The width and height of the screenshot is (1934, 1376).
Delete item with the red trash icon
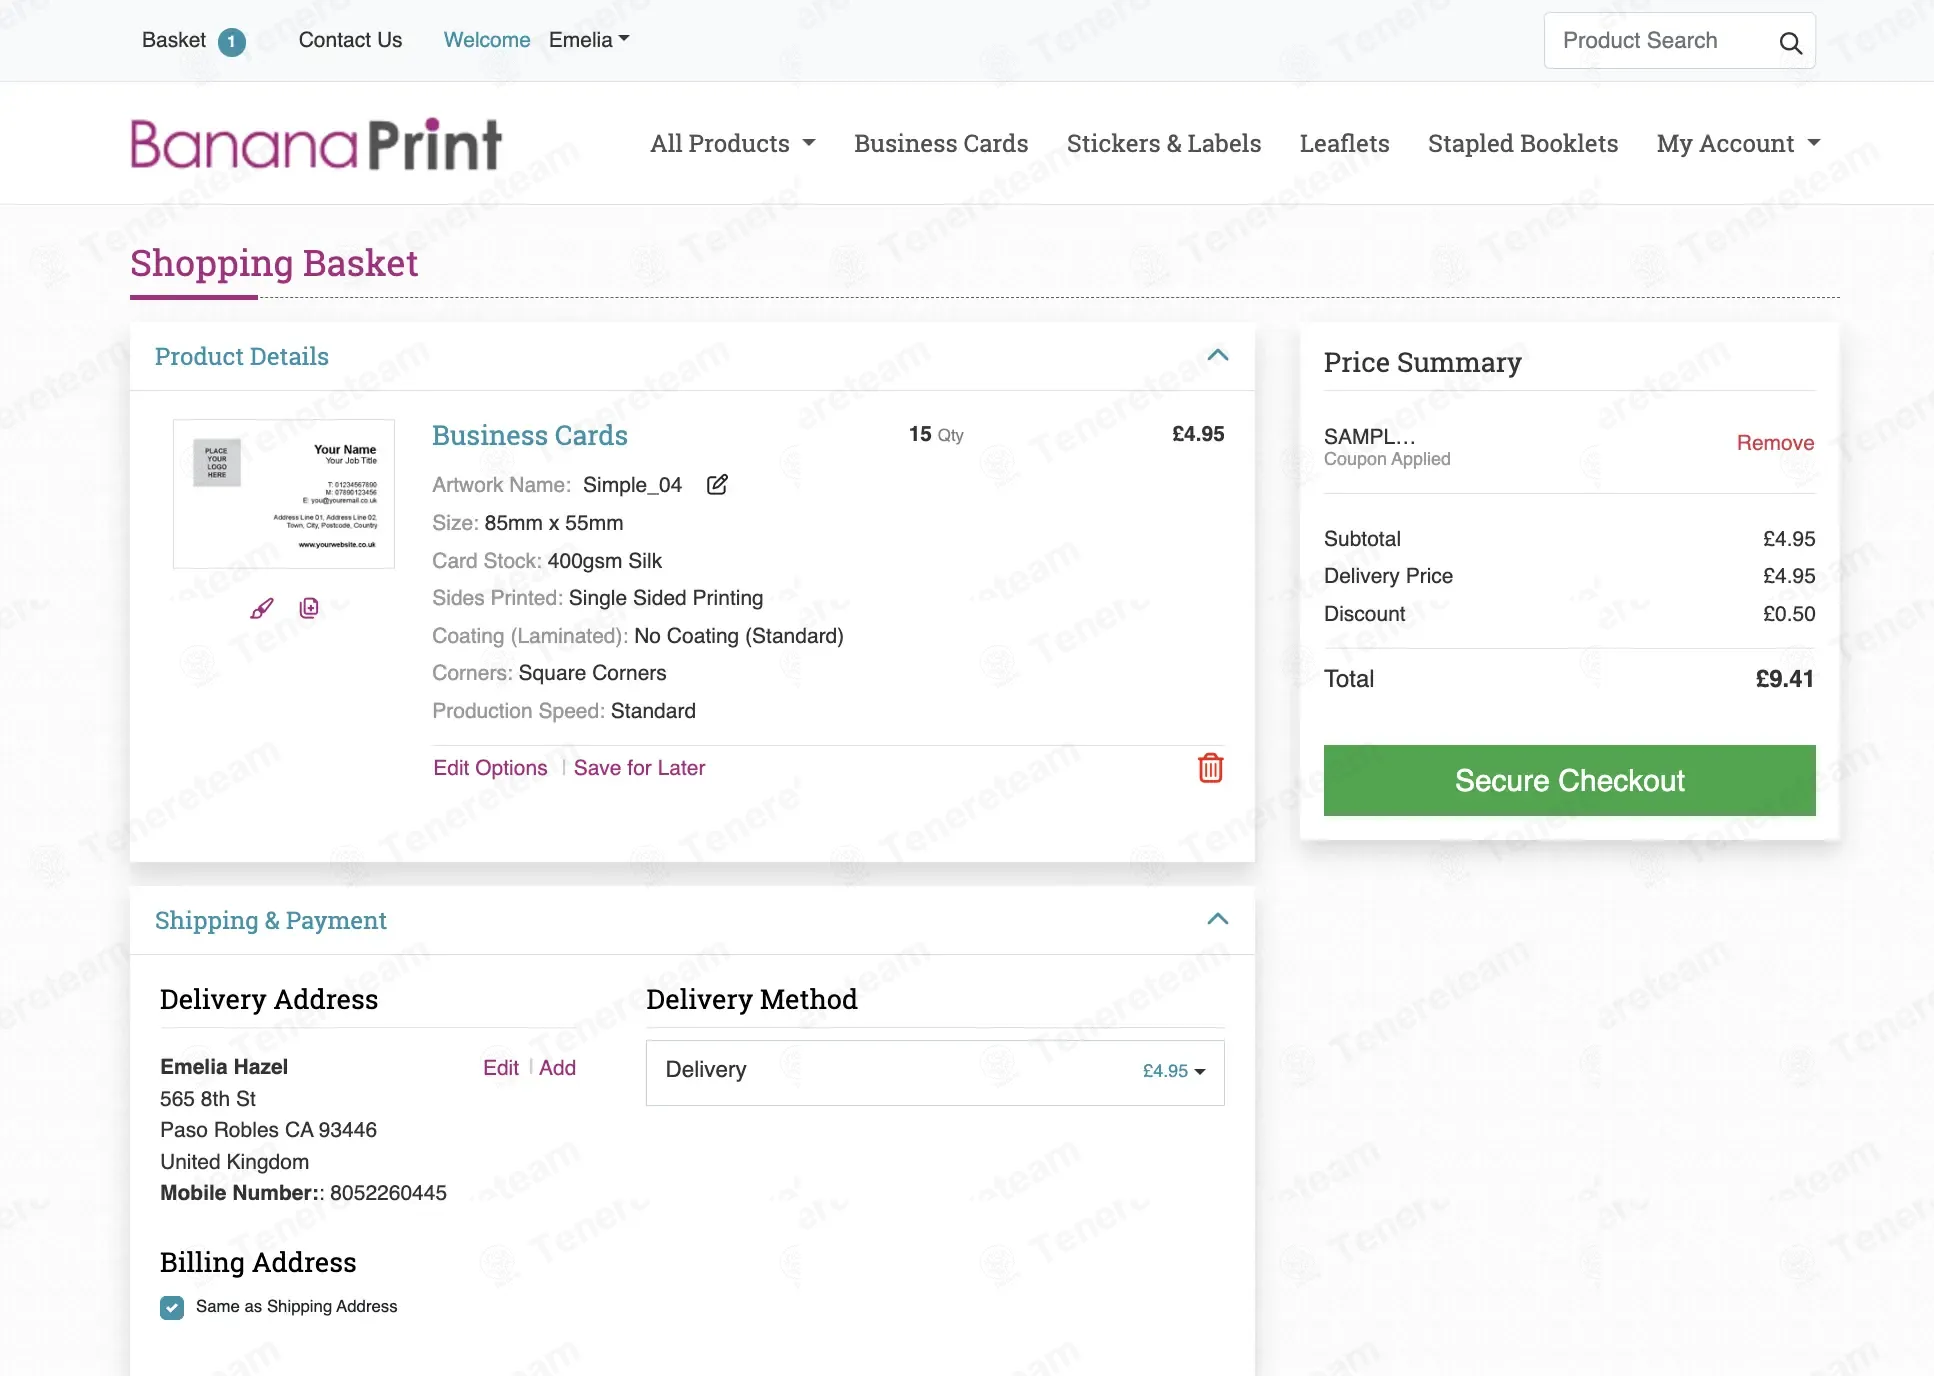pos(1210,768)
